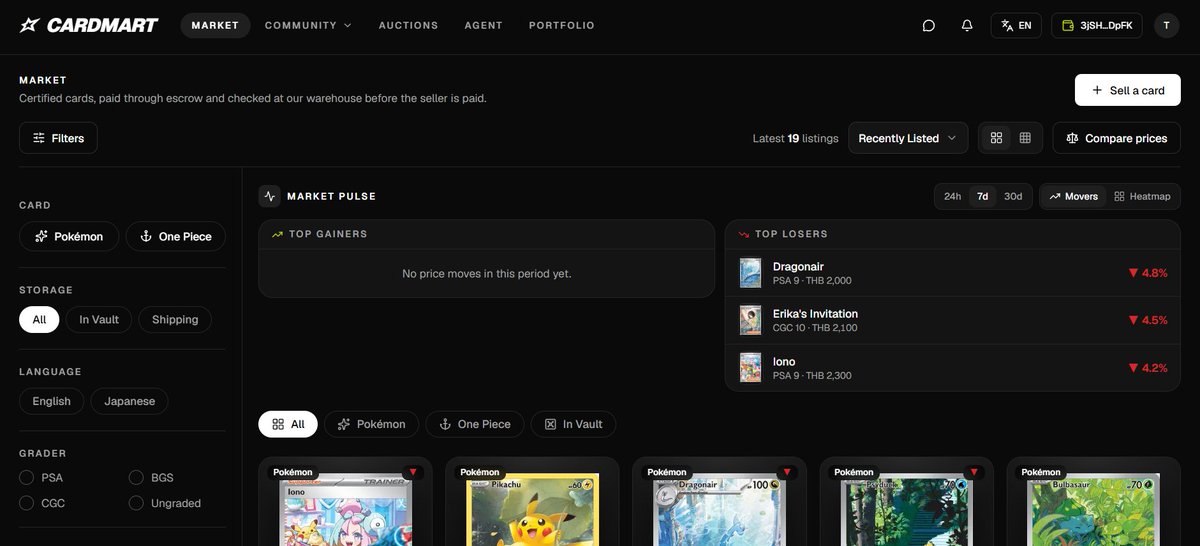Open the Filters panel
The height and width of the screenshot is (546, 1200).
(x=58, y=138)
